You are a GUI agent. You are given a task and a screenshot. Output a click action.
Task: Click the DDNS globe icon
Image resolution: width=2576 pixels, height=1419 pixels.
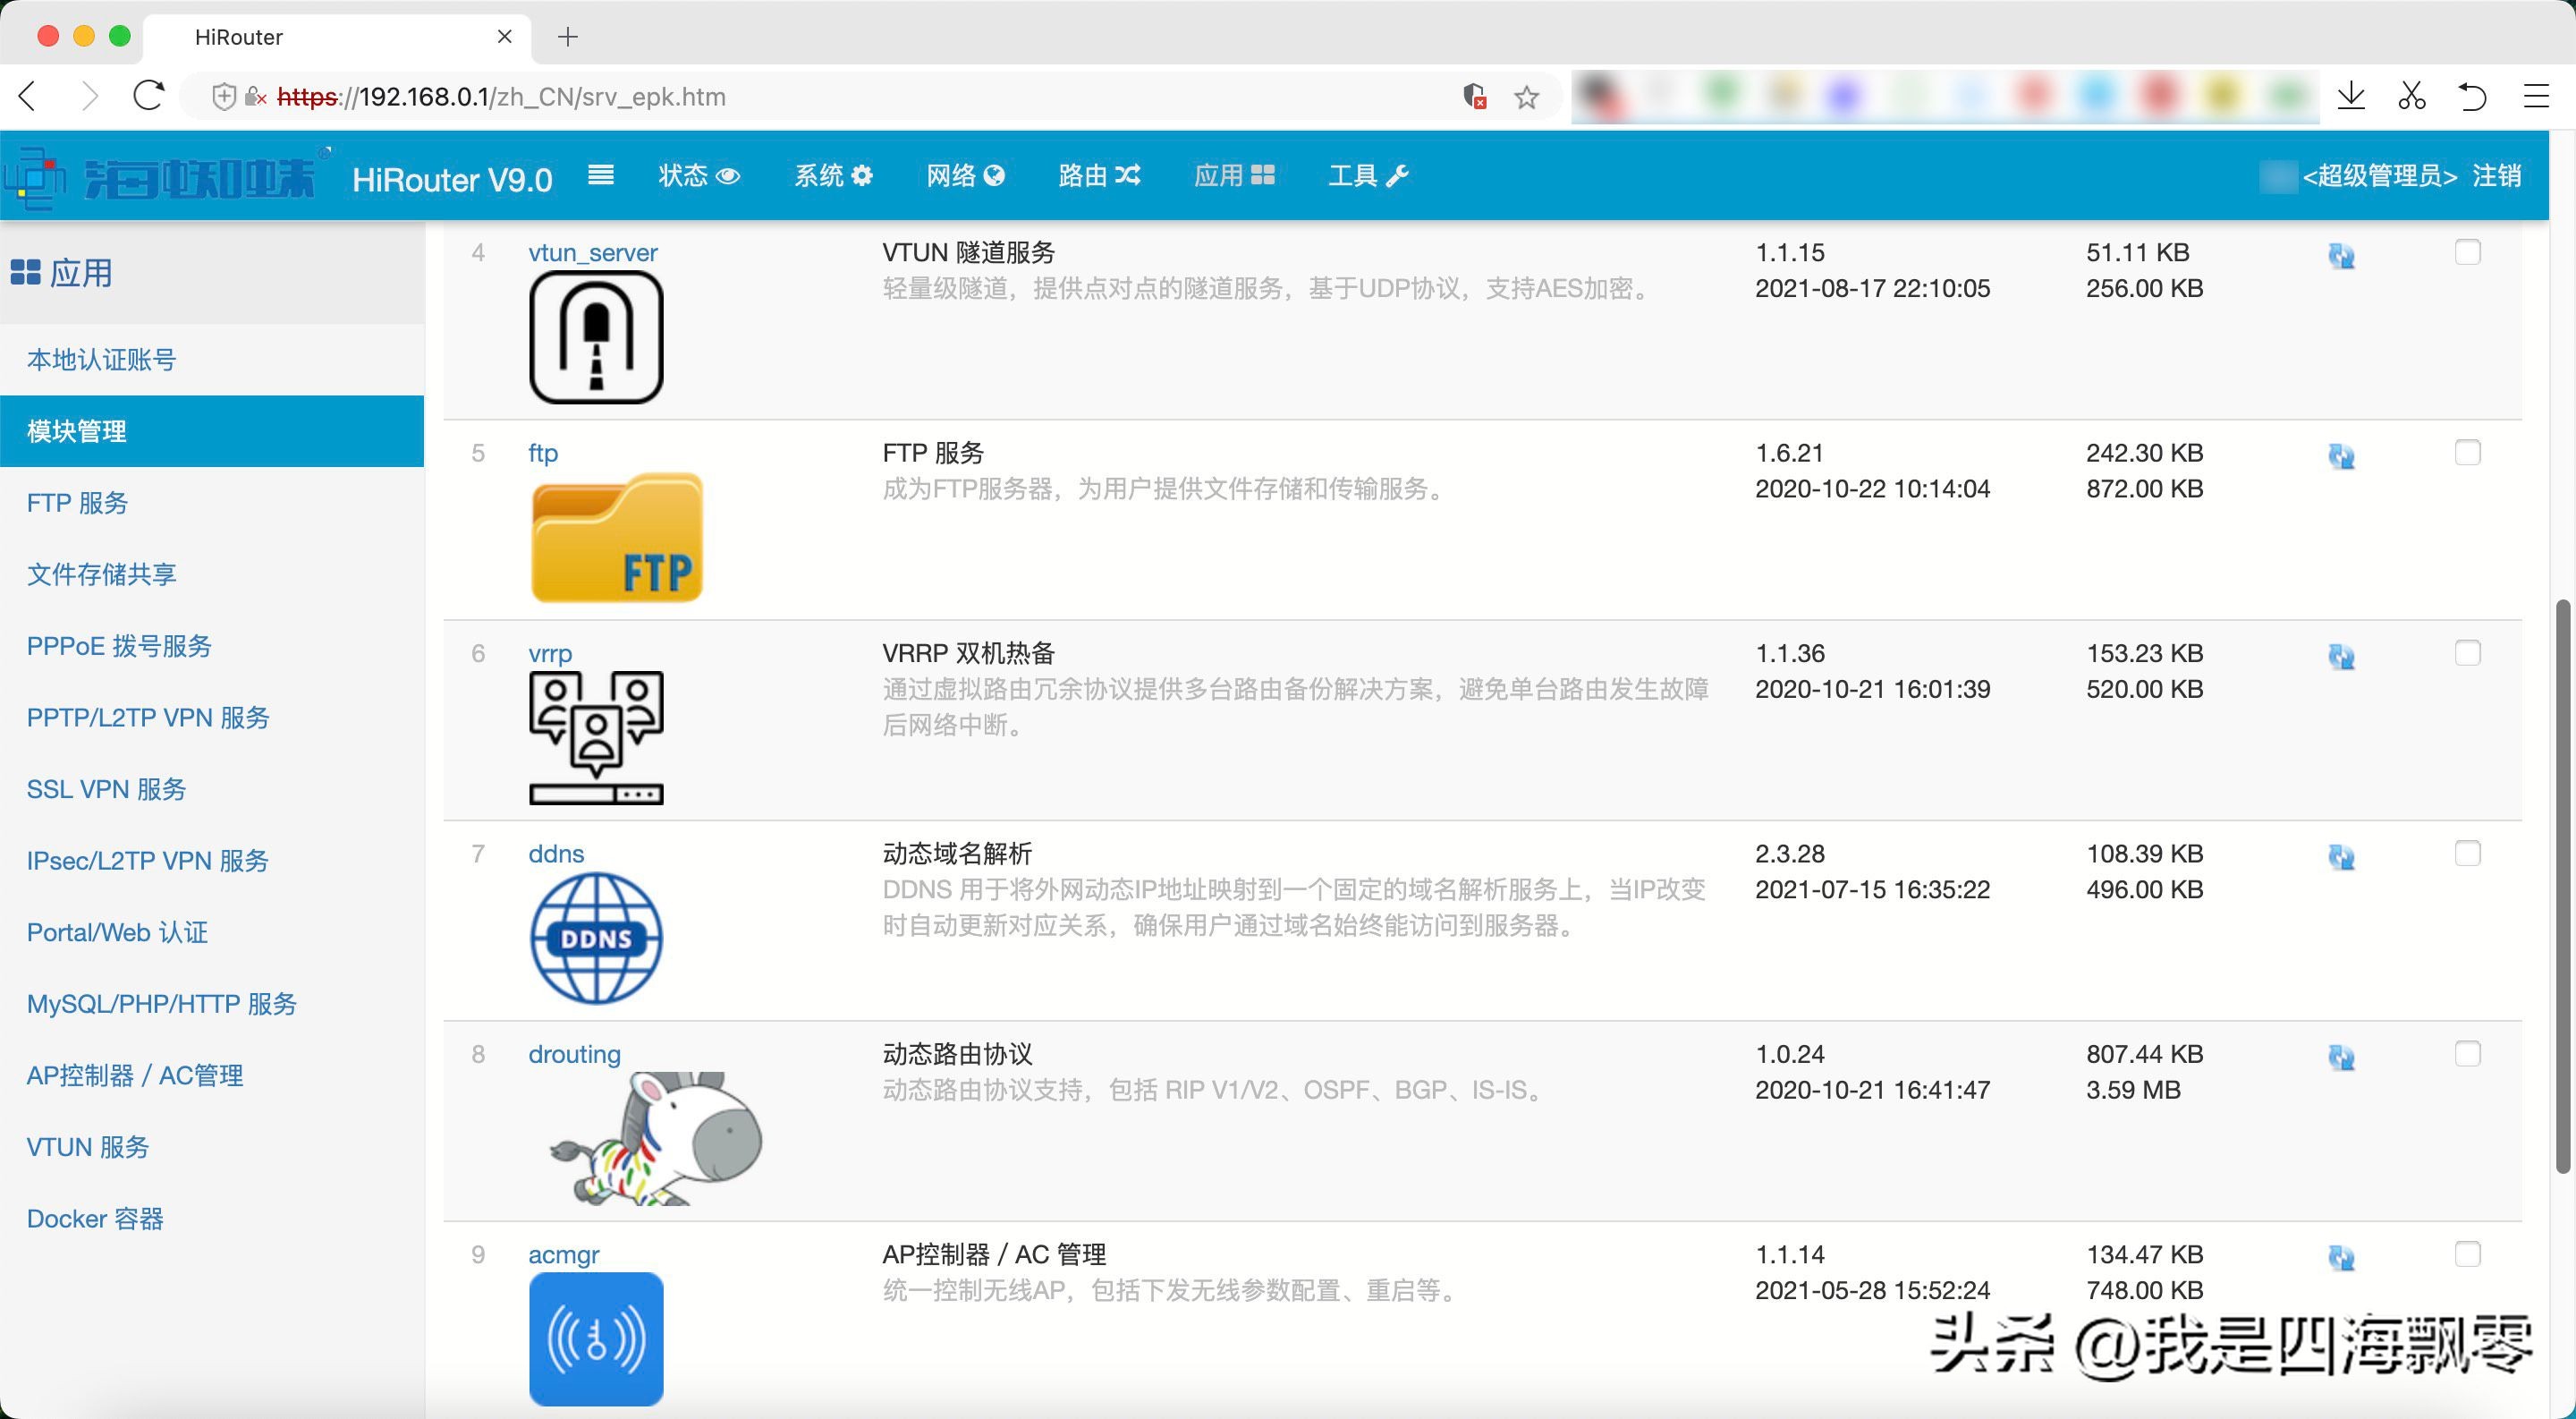[x=596, y=937]
